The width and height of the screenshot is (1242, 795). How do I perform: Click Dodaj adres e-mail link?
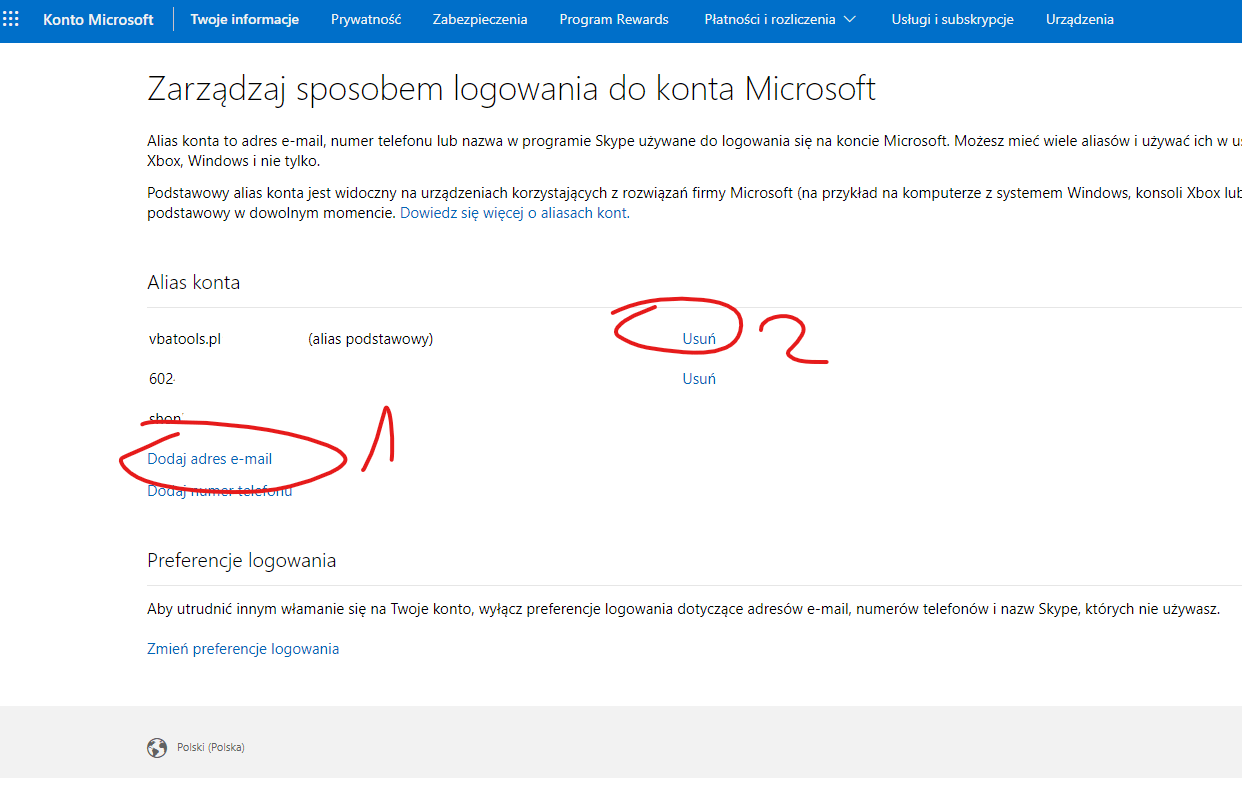(x=209, y=459)
